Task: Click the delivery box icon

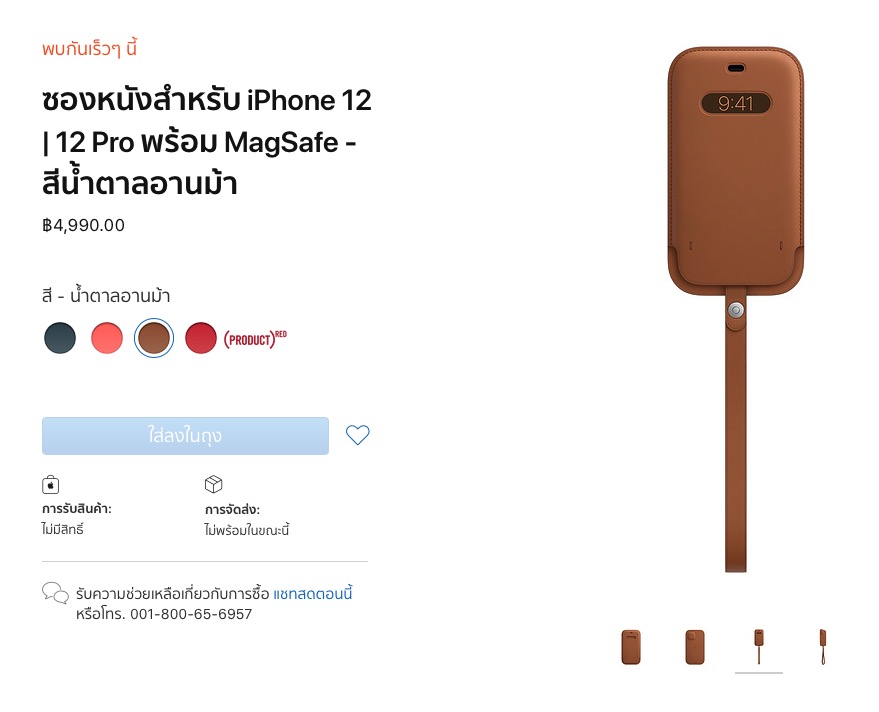Action: (x=214, y=484)
